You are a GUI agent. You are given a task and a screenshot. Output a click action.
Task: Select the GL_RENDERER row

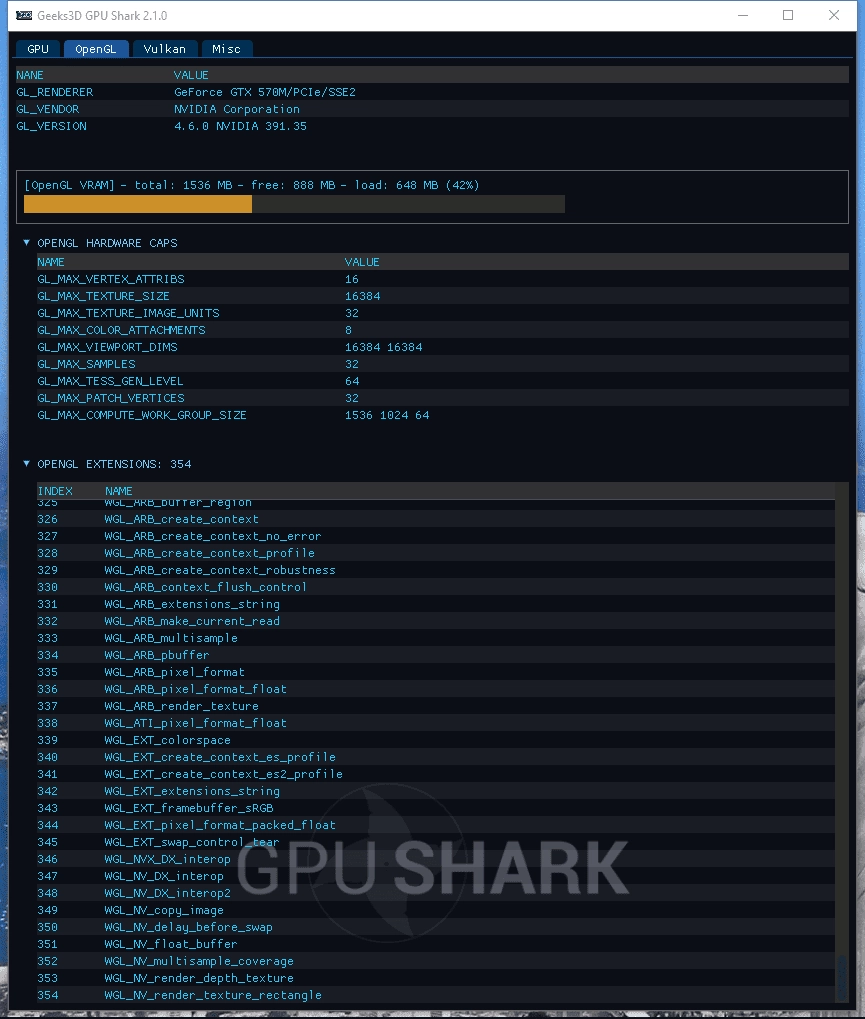coord(432,92)
